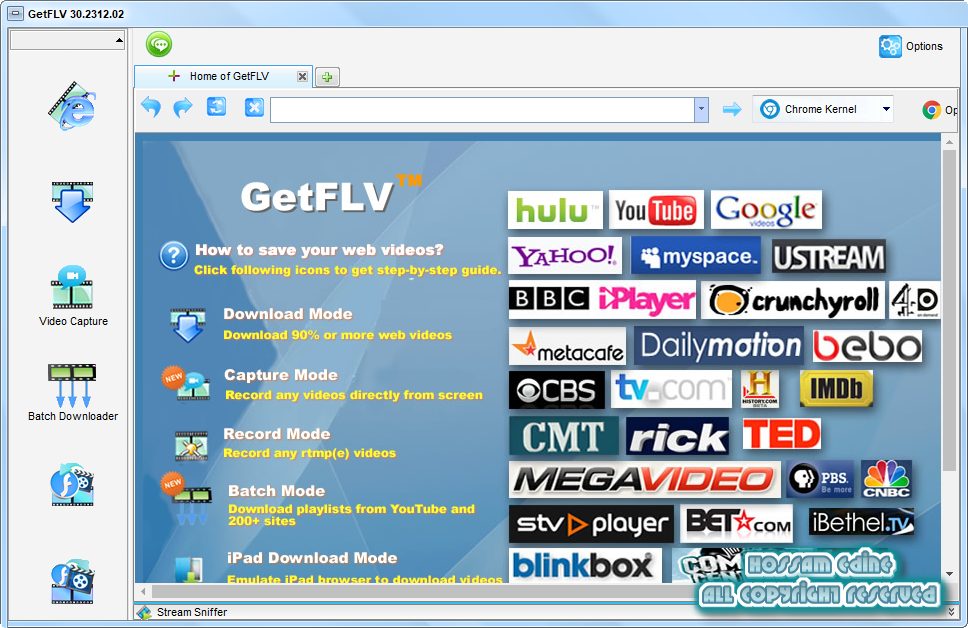Open the Chrome Kernel dropdown
This screenshot has height=628, width=968.
coord(823,109)
